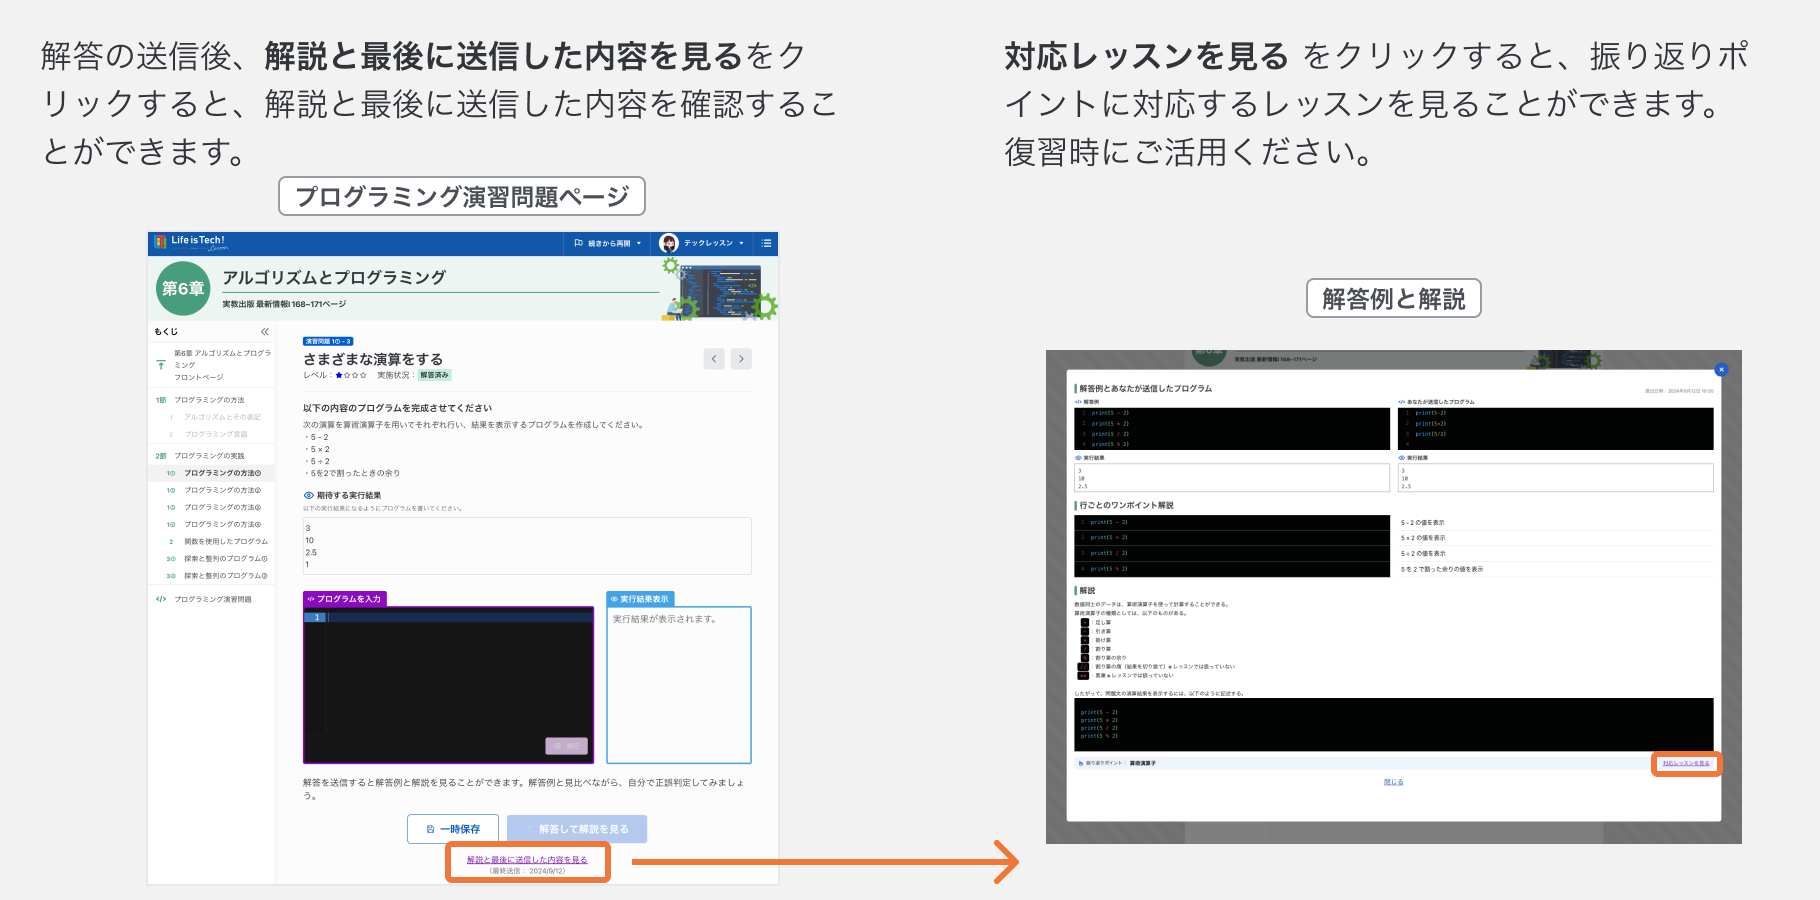Click the chapter banner code illustration

(x=720, y=290)
